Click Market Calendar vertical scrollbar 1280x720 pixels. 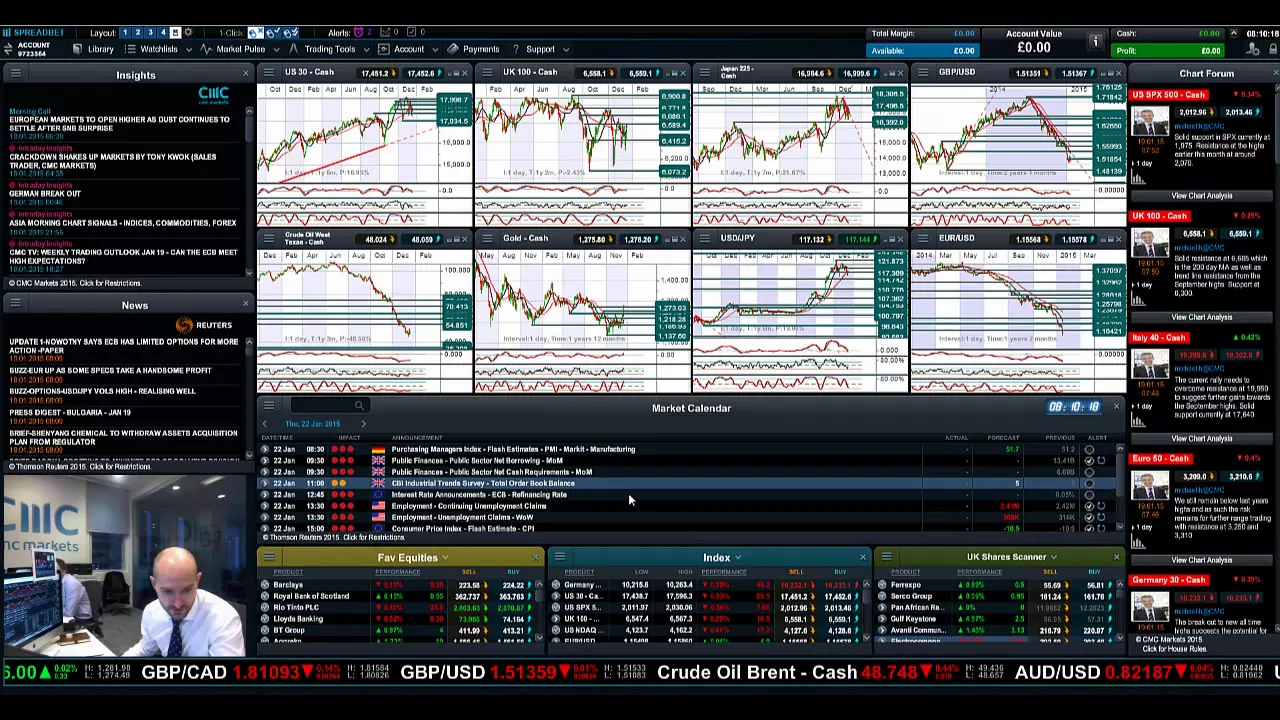point(1119,487)
